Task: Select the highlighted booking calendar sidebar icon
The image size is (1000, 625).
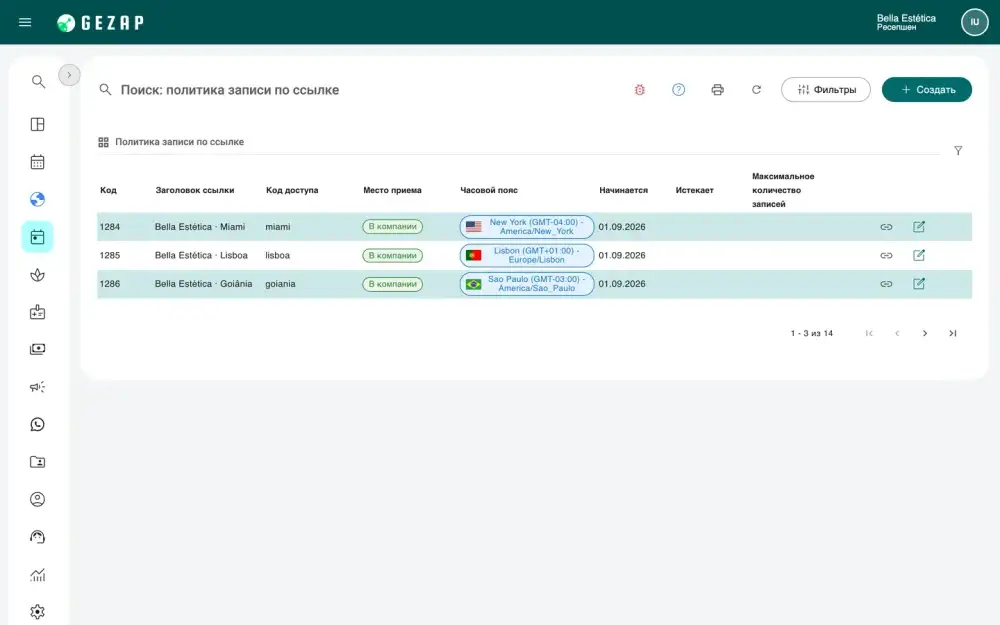Action: [38, 237]
